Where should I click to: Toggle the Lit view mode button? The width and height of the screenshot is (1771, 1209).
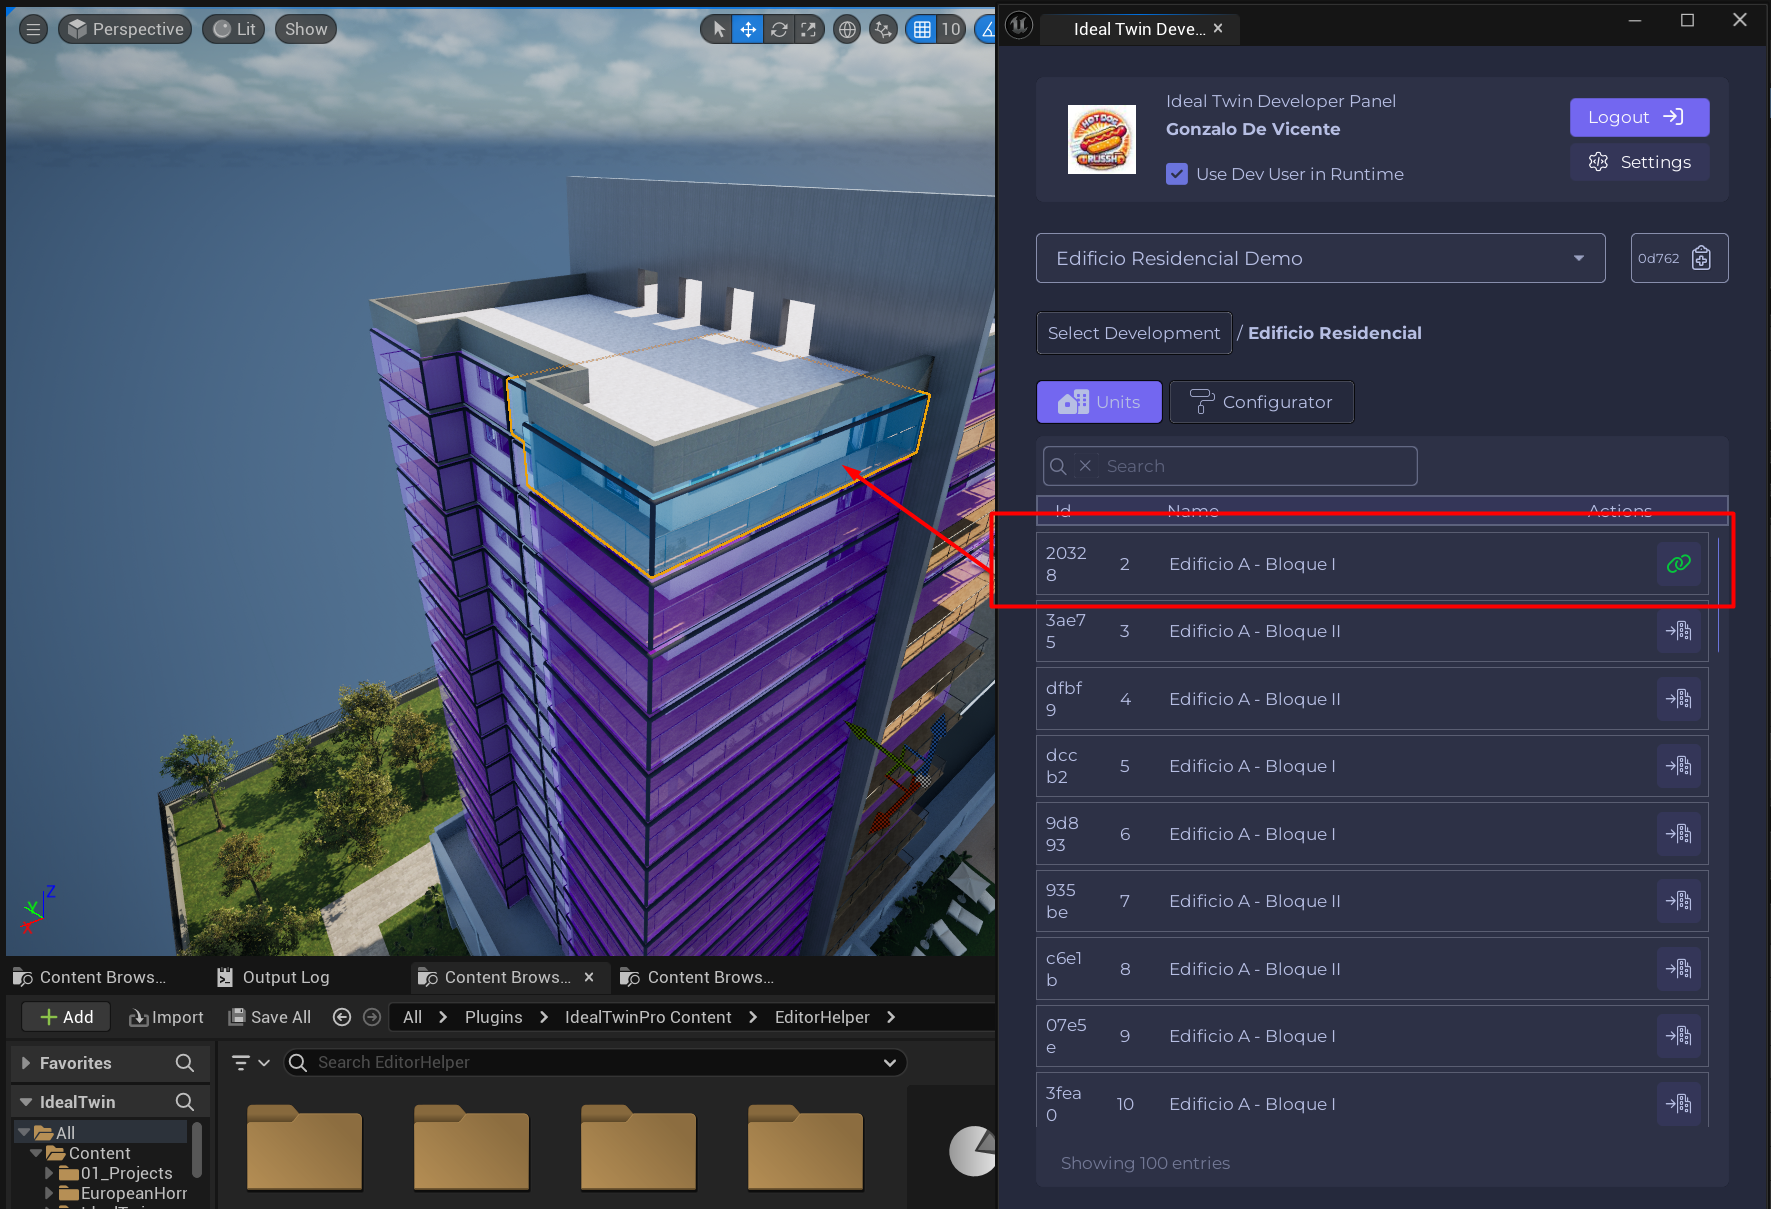(234, 29)
